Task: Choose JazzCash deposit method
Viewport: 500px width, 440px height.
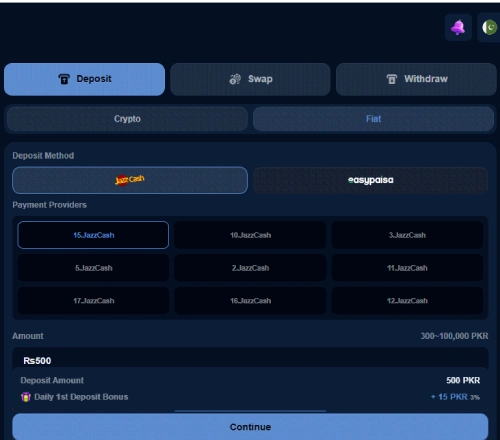Action: point(130,180)
